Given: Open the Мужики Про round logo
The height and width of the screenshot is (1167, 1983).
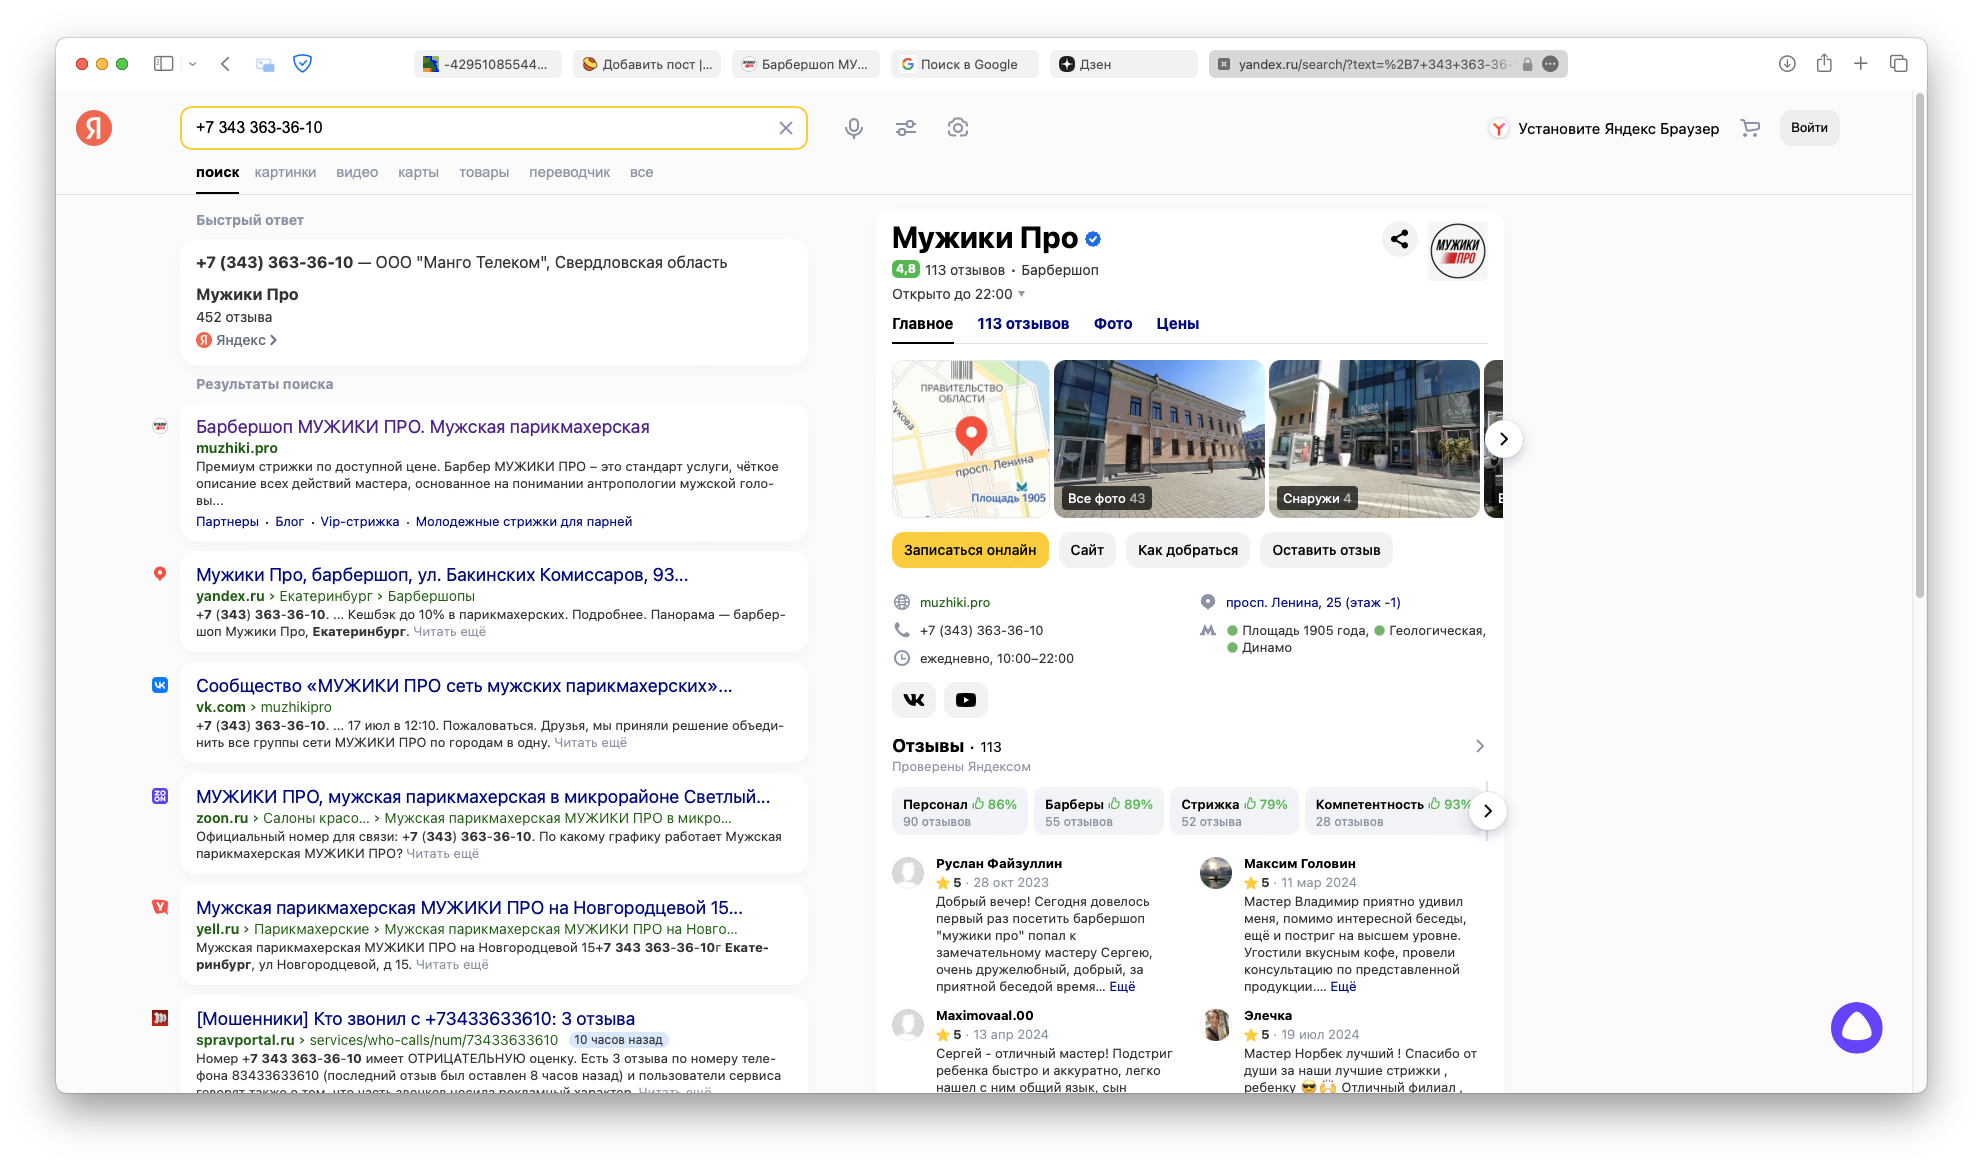Looking at the screenshot, I should (x=1458, y=251).
